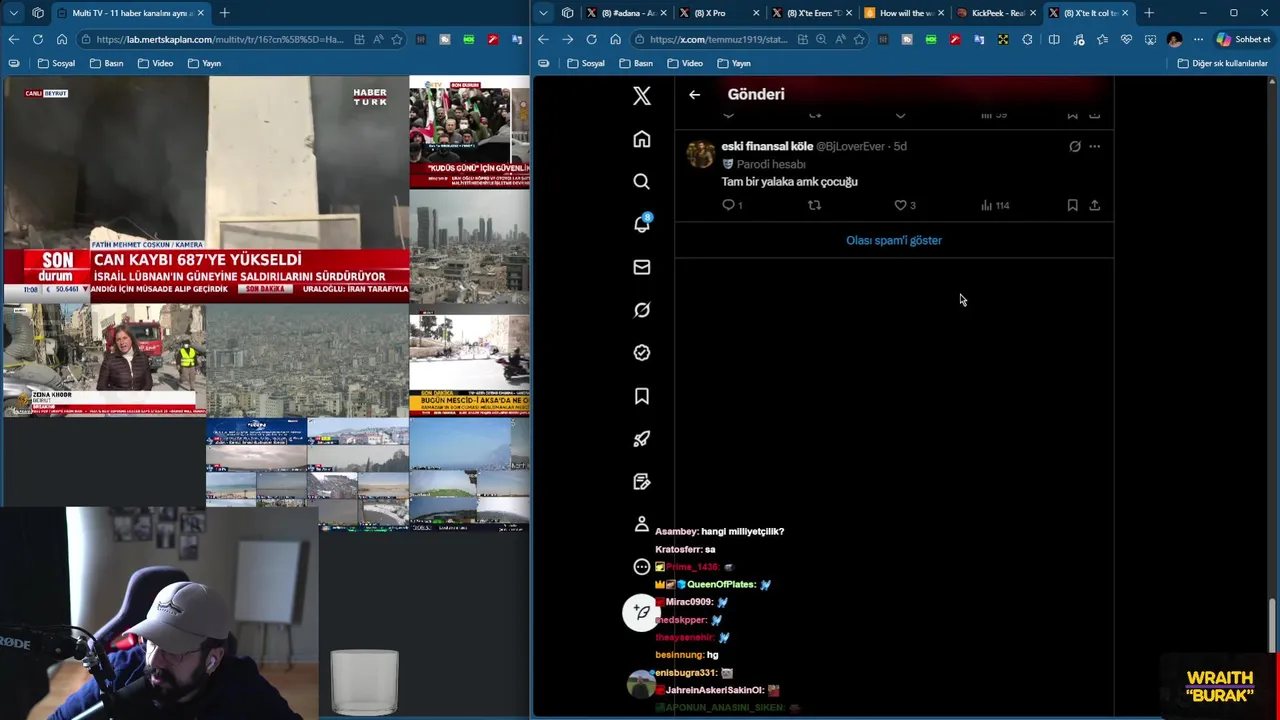The width and height of the screenshot is (1280, 720).
Task: Open X notifications bell
Action: (642, 224)
